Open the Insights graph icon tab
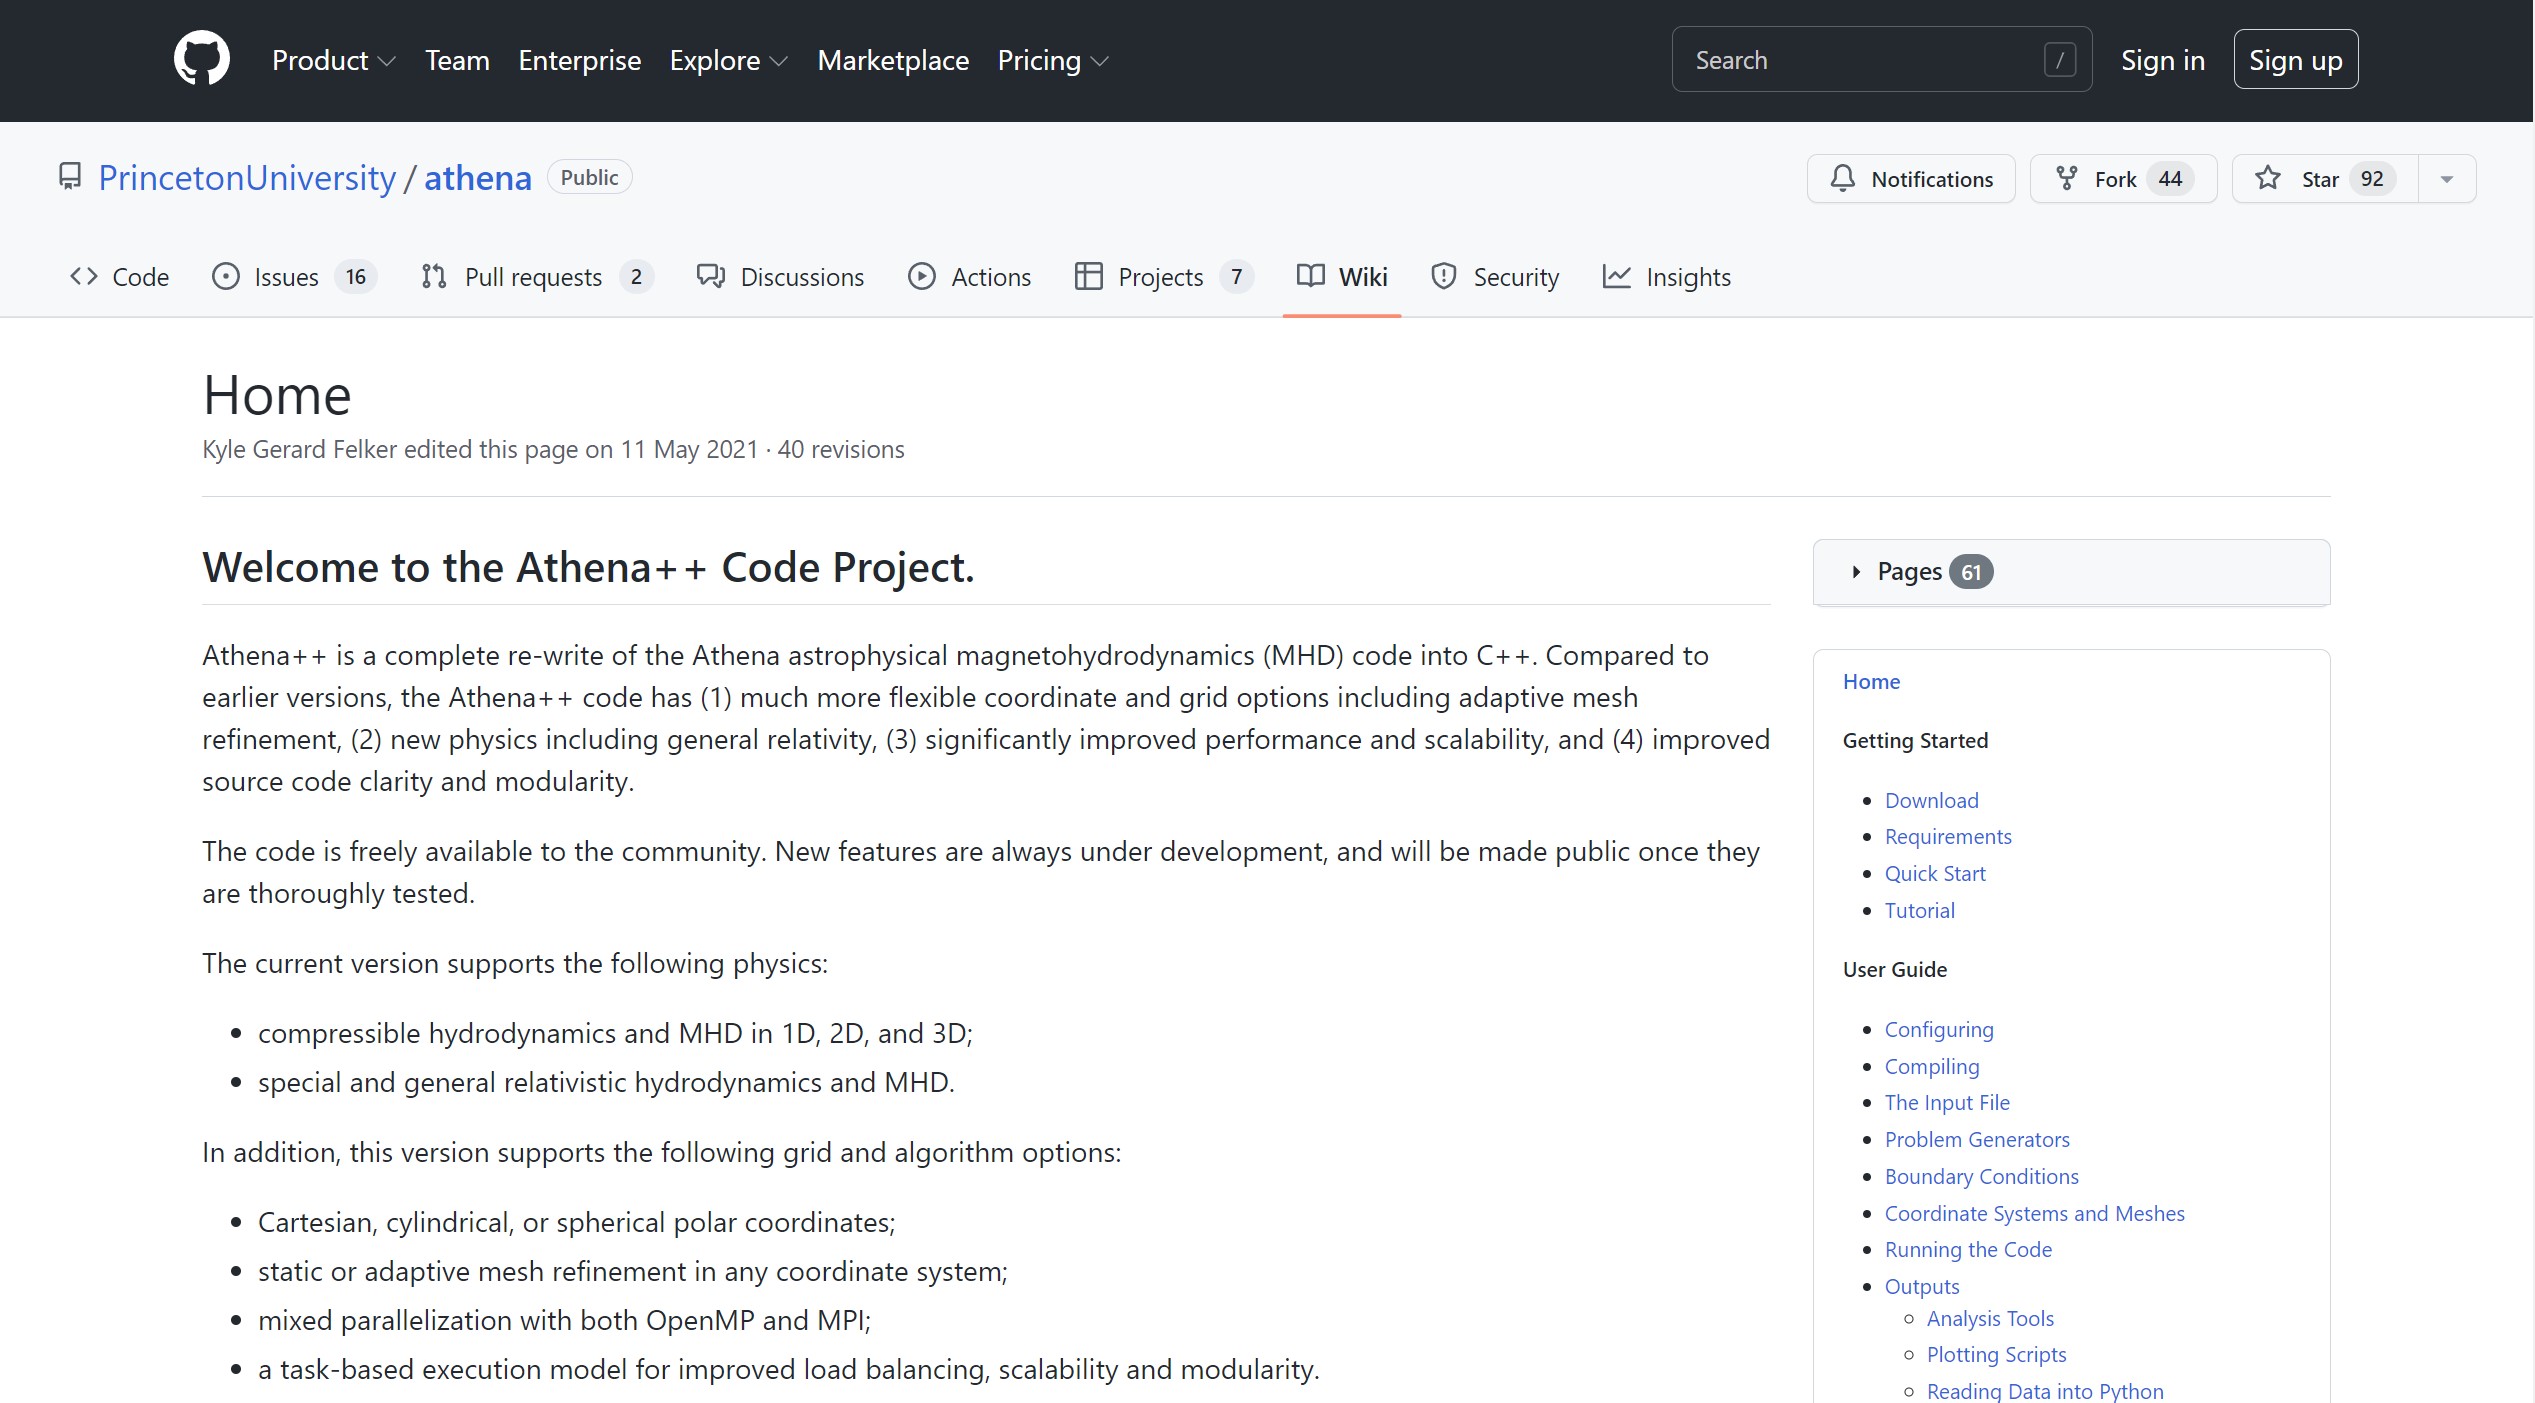The width and height of the screenshot is (2535, 1403). (1616, 277)
